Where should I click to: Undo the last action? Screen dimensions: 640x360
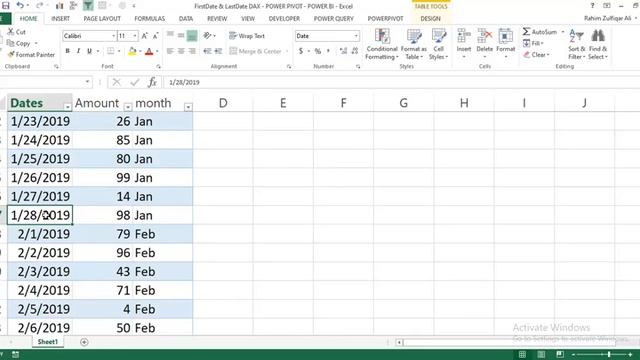pos(20,6)
